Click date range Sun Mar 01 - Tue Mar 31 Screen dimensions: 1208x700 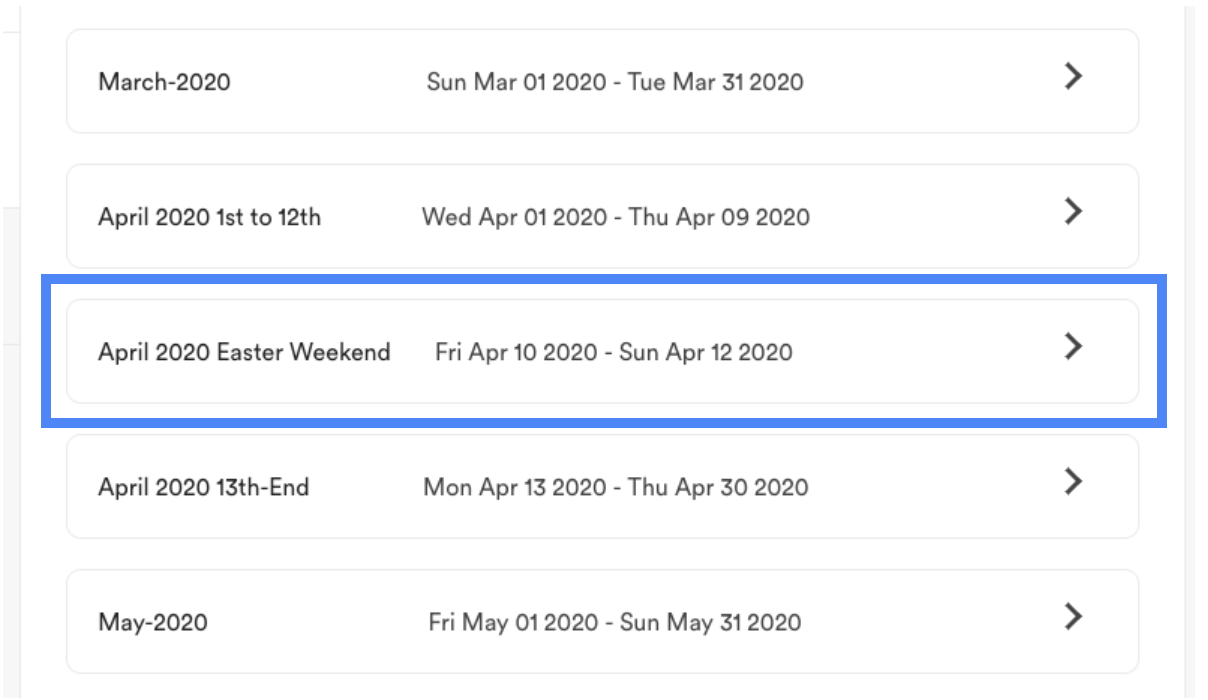pos(614,82)
